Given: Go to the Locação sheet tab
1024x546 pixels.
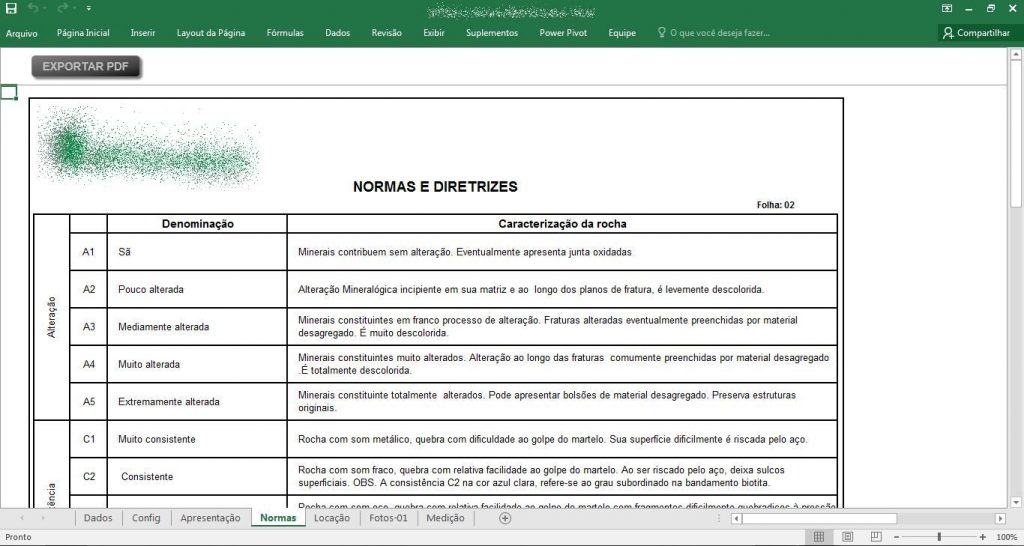Looking at the screenshot, I should pyautogui.click(x=332, y=518).
